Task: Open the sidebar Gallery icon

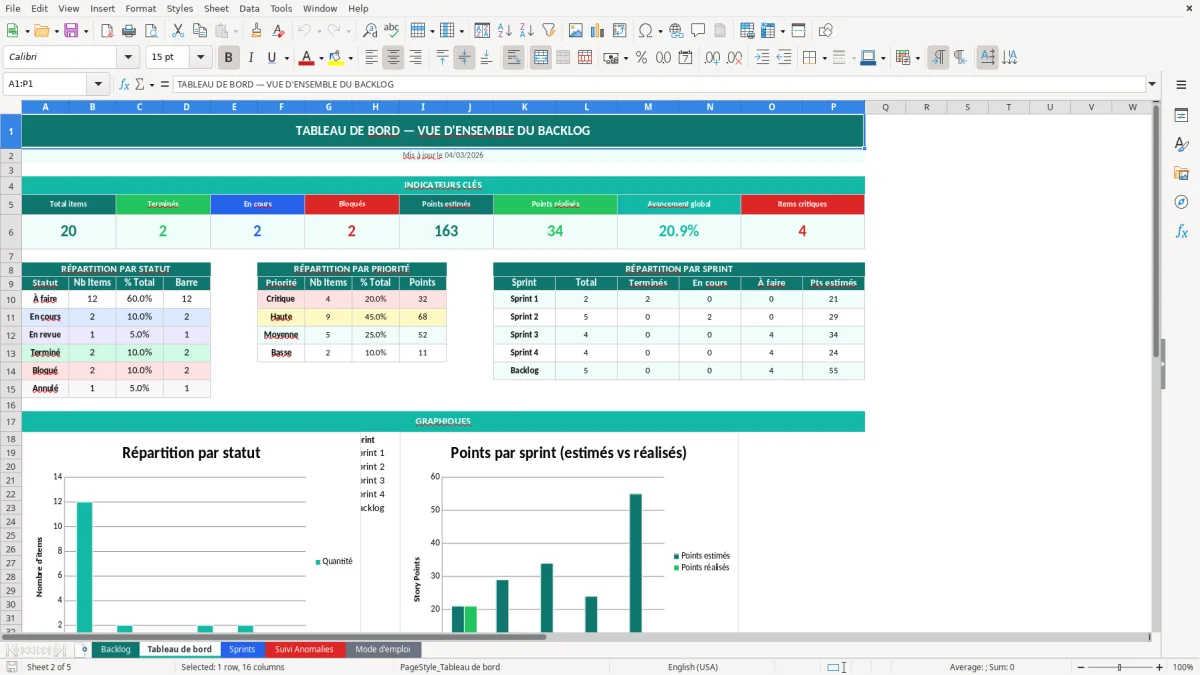Action: click(1181, 173)
